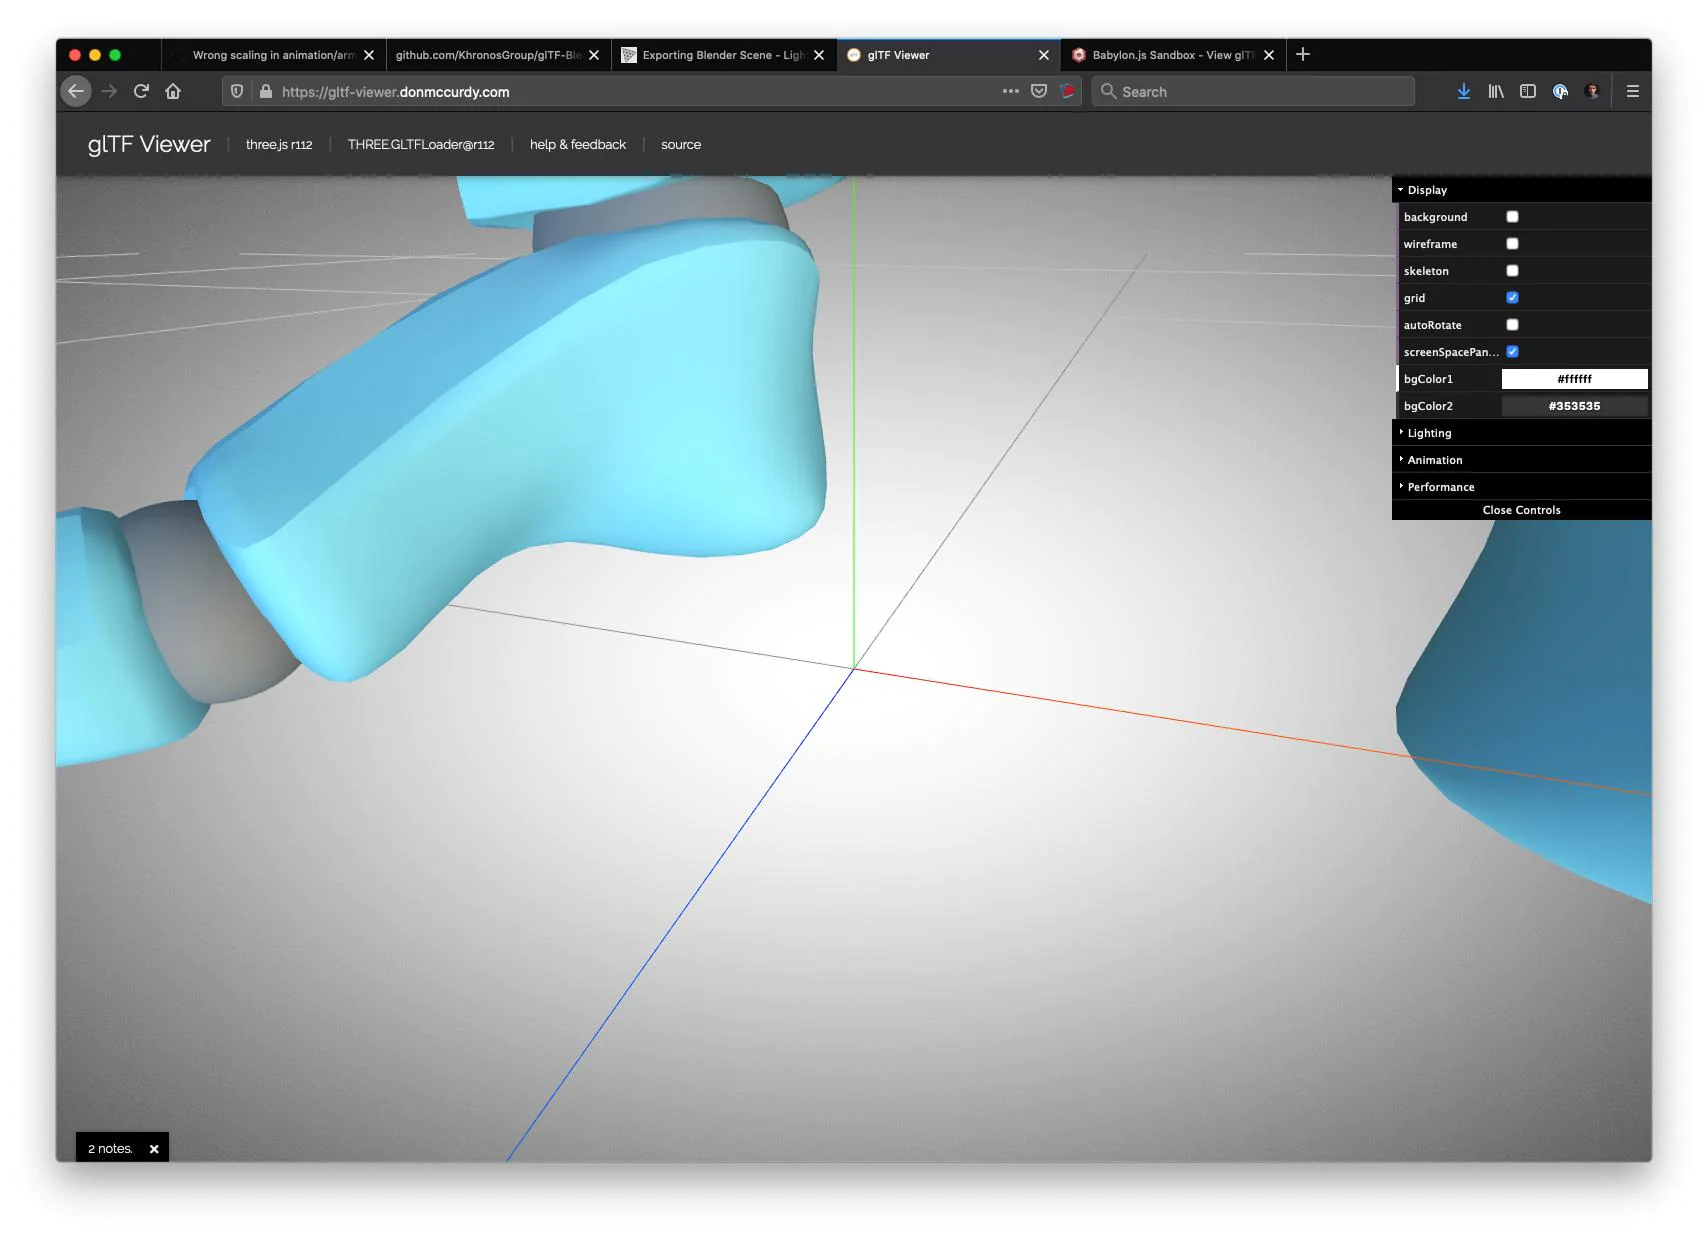The height and width of the screenshot is (1236, 1708).
Task: Click the globe notification extension icon
Action: [x=1560, y=91]
